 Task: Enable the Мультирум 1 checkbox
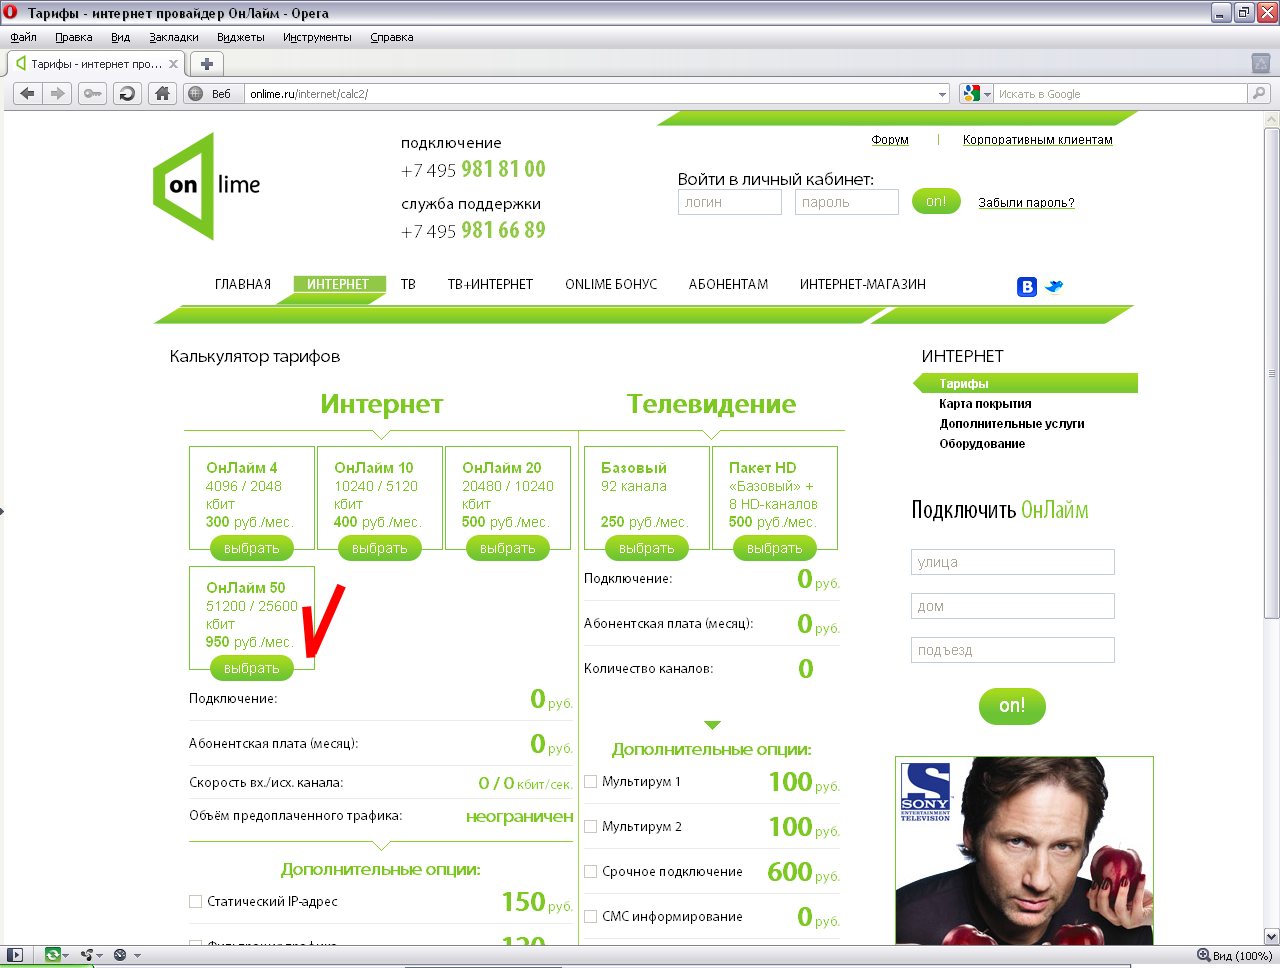pyautogui.click(x=590, y=782)
